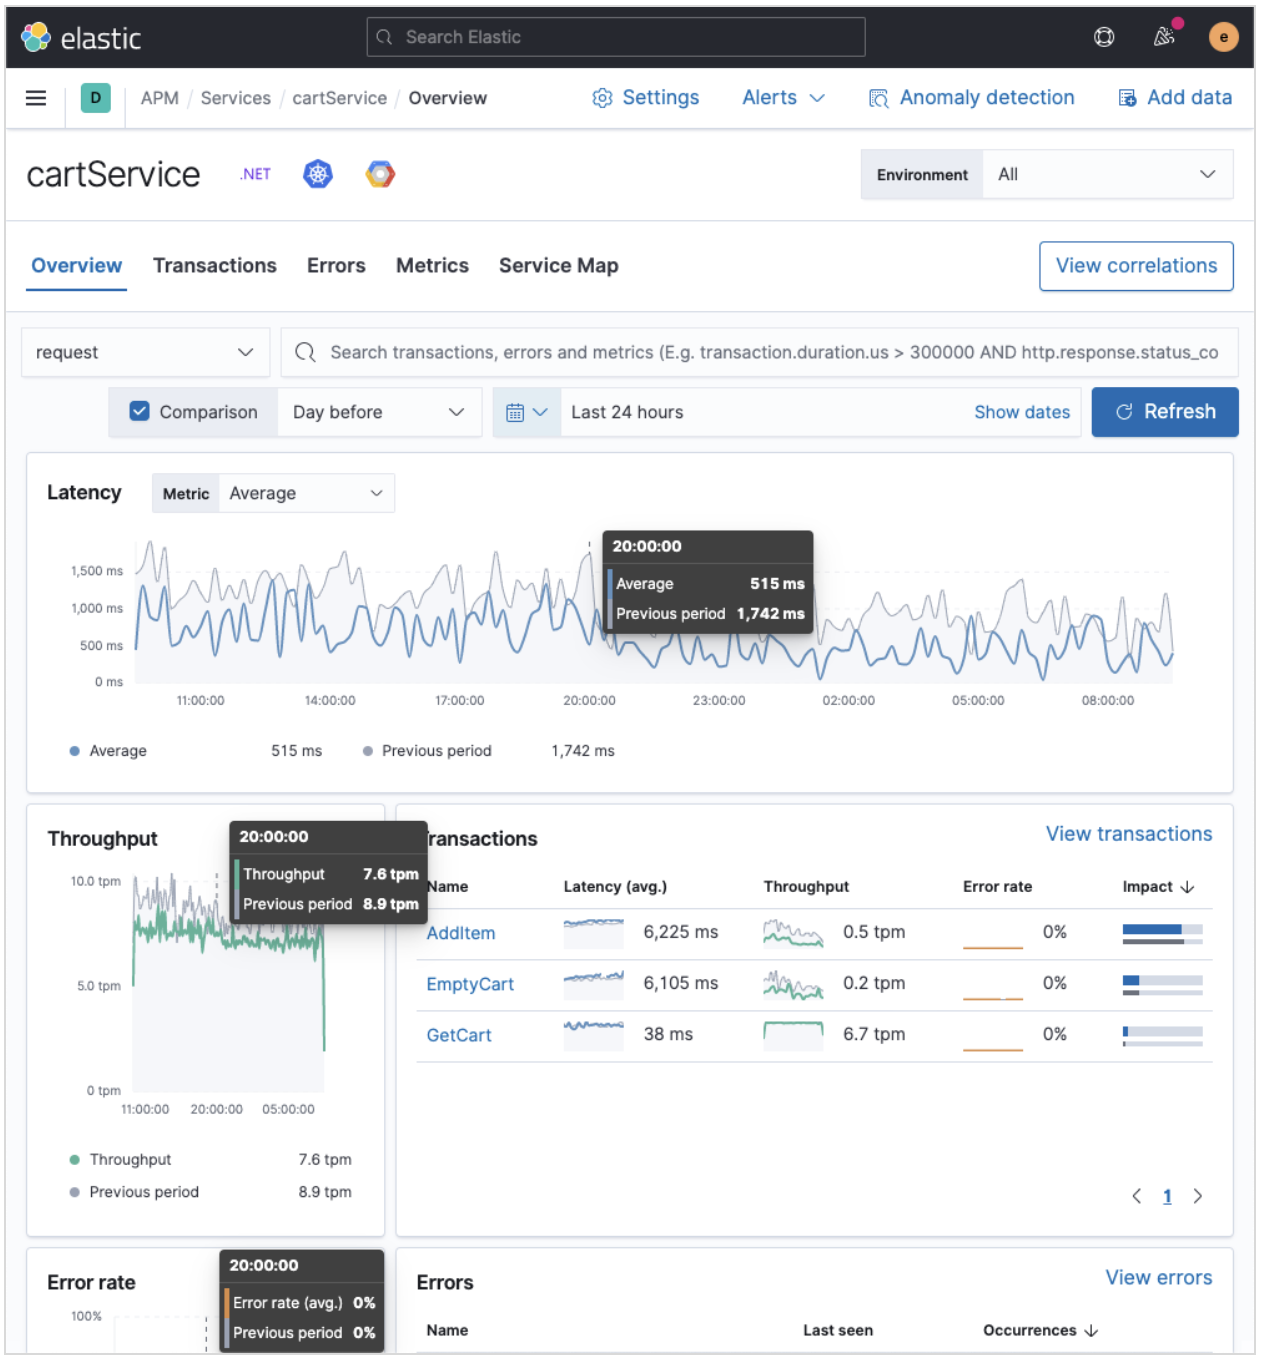Click the Add data icon
Screen dimensions: 1266x1366
pyautogui.click(x=1129, y=97)
